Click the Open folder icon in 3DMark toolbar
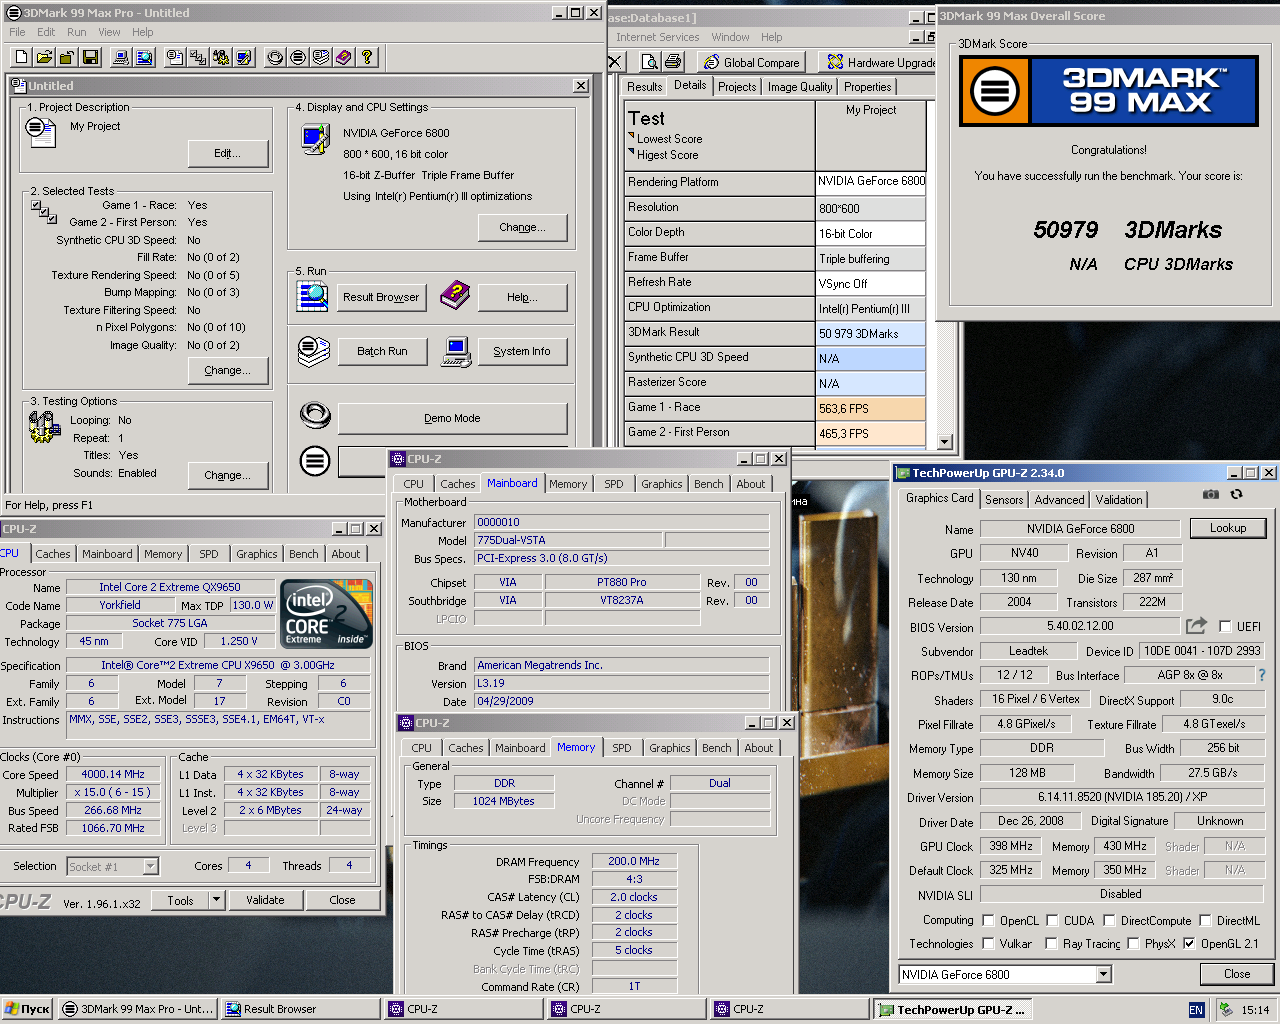Viewport: 1280px width, 1024px height. 44,57
